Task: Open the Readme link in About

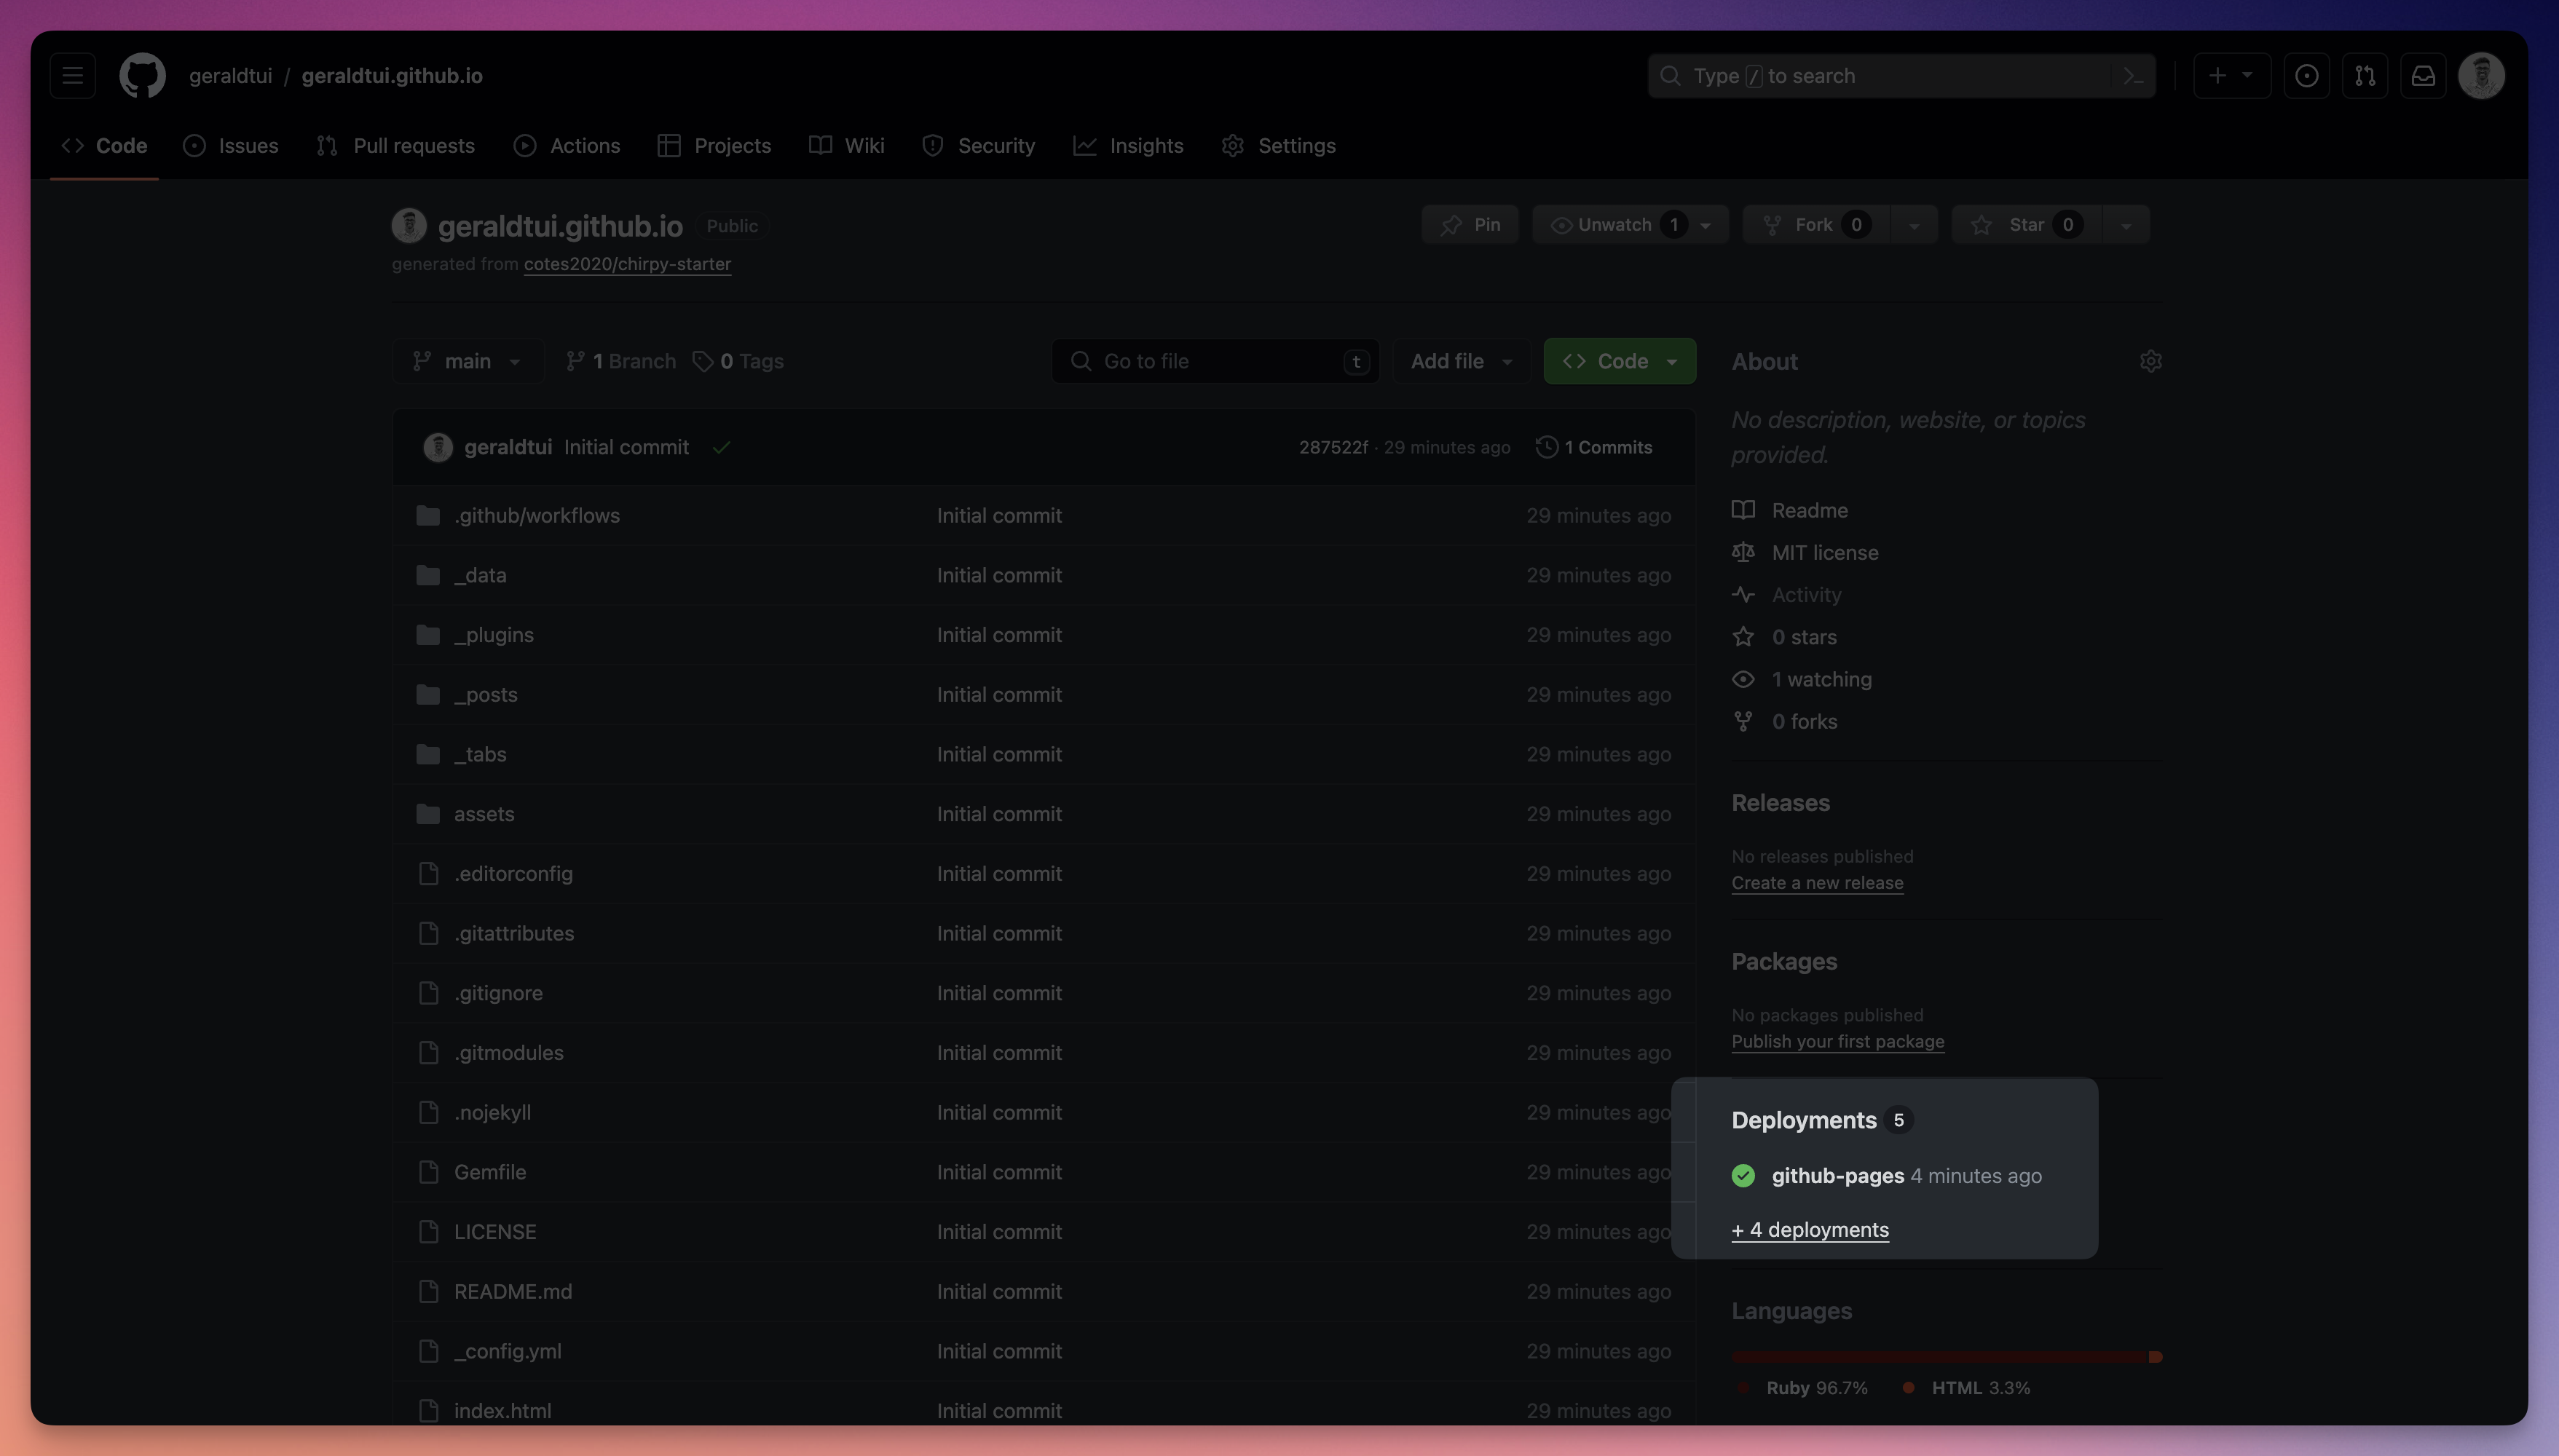Action: tap(1809, 511)
